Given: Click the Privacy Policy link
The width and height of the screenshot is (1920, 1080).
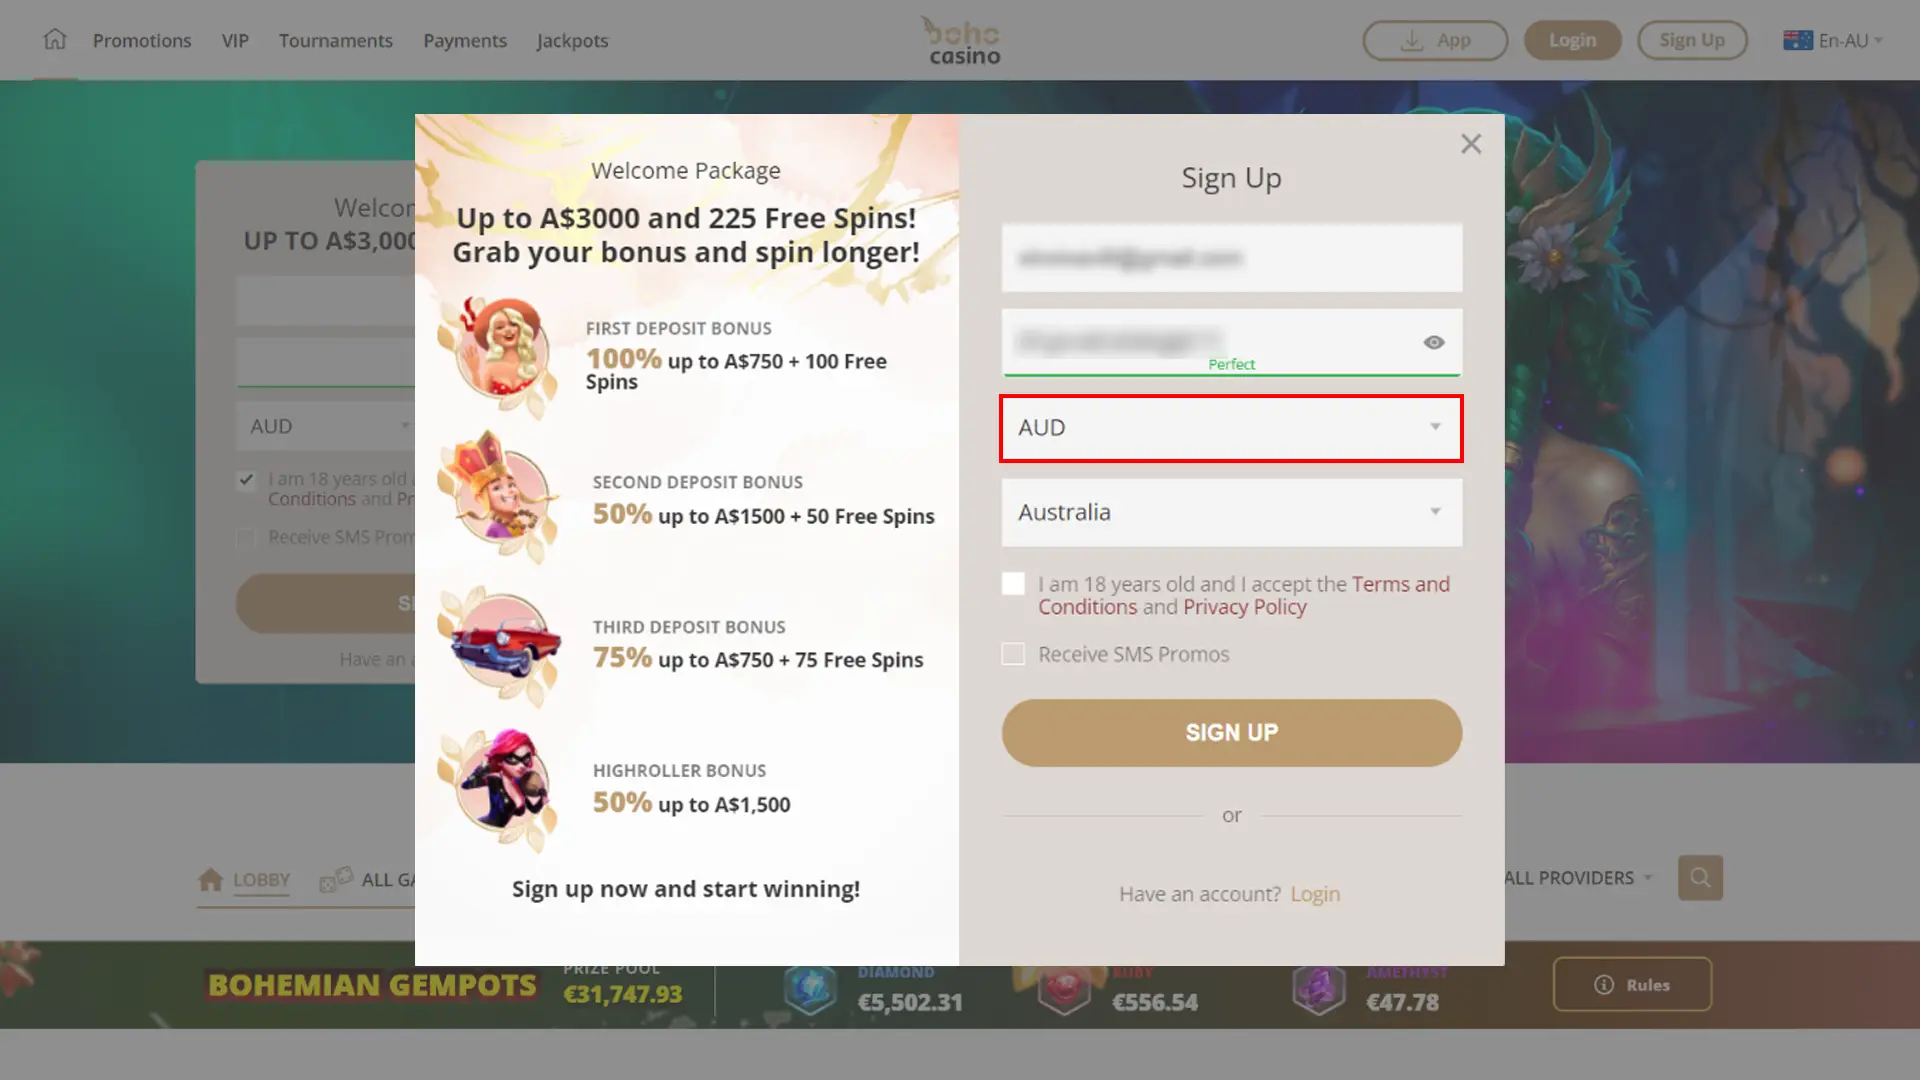Looking at the screenshot, I should pyautogui.click(x=1245, y=607).
